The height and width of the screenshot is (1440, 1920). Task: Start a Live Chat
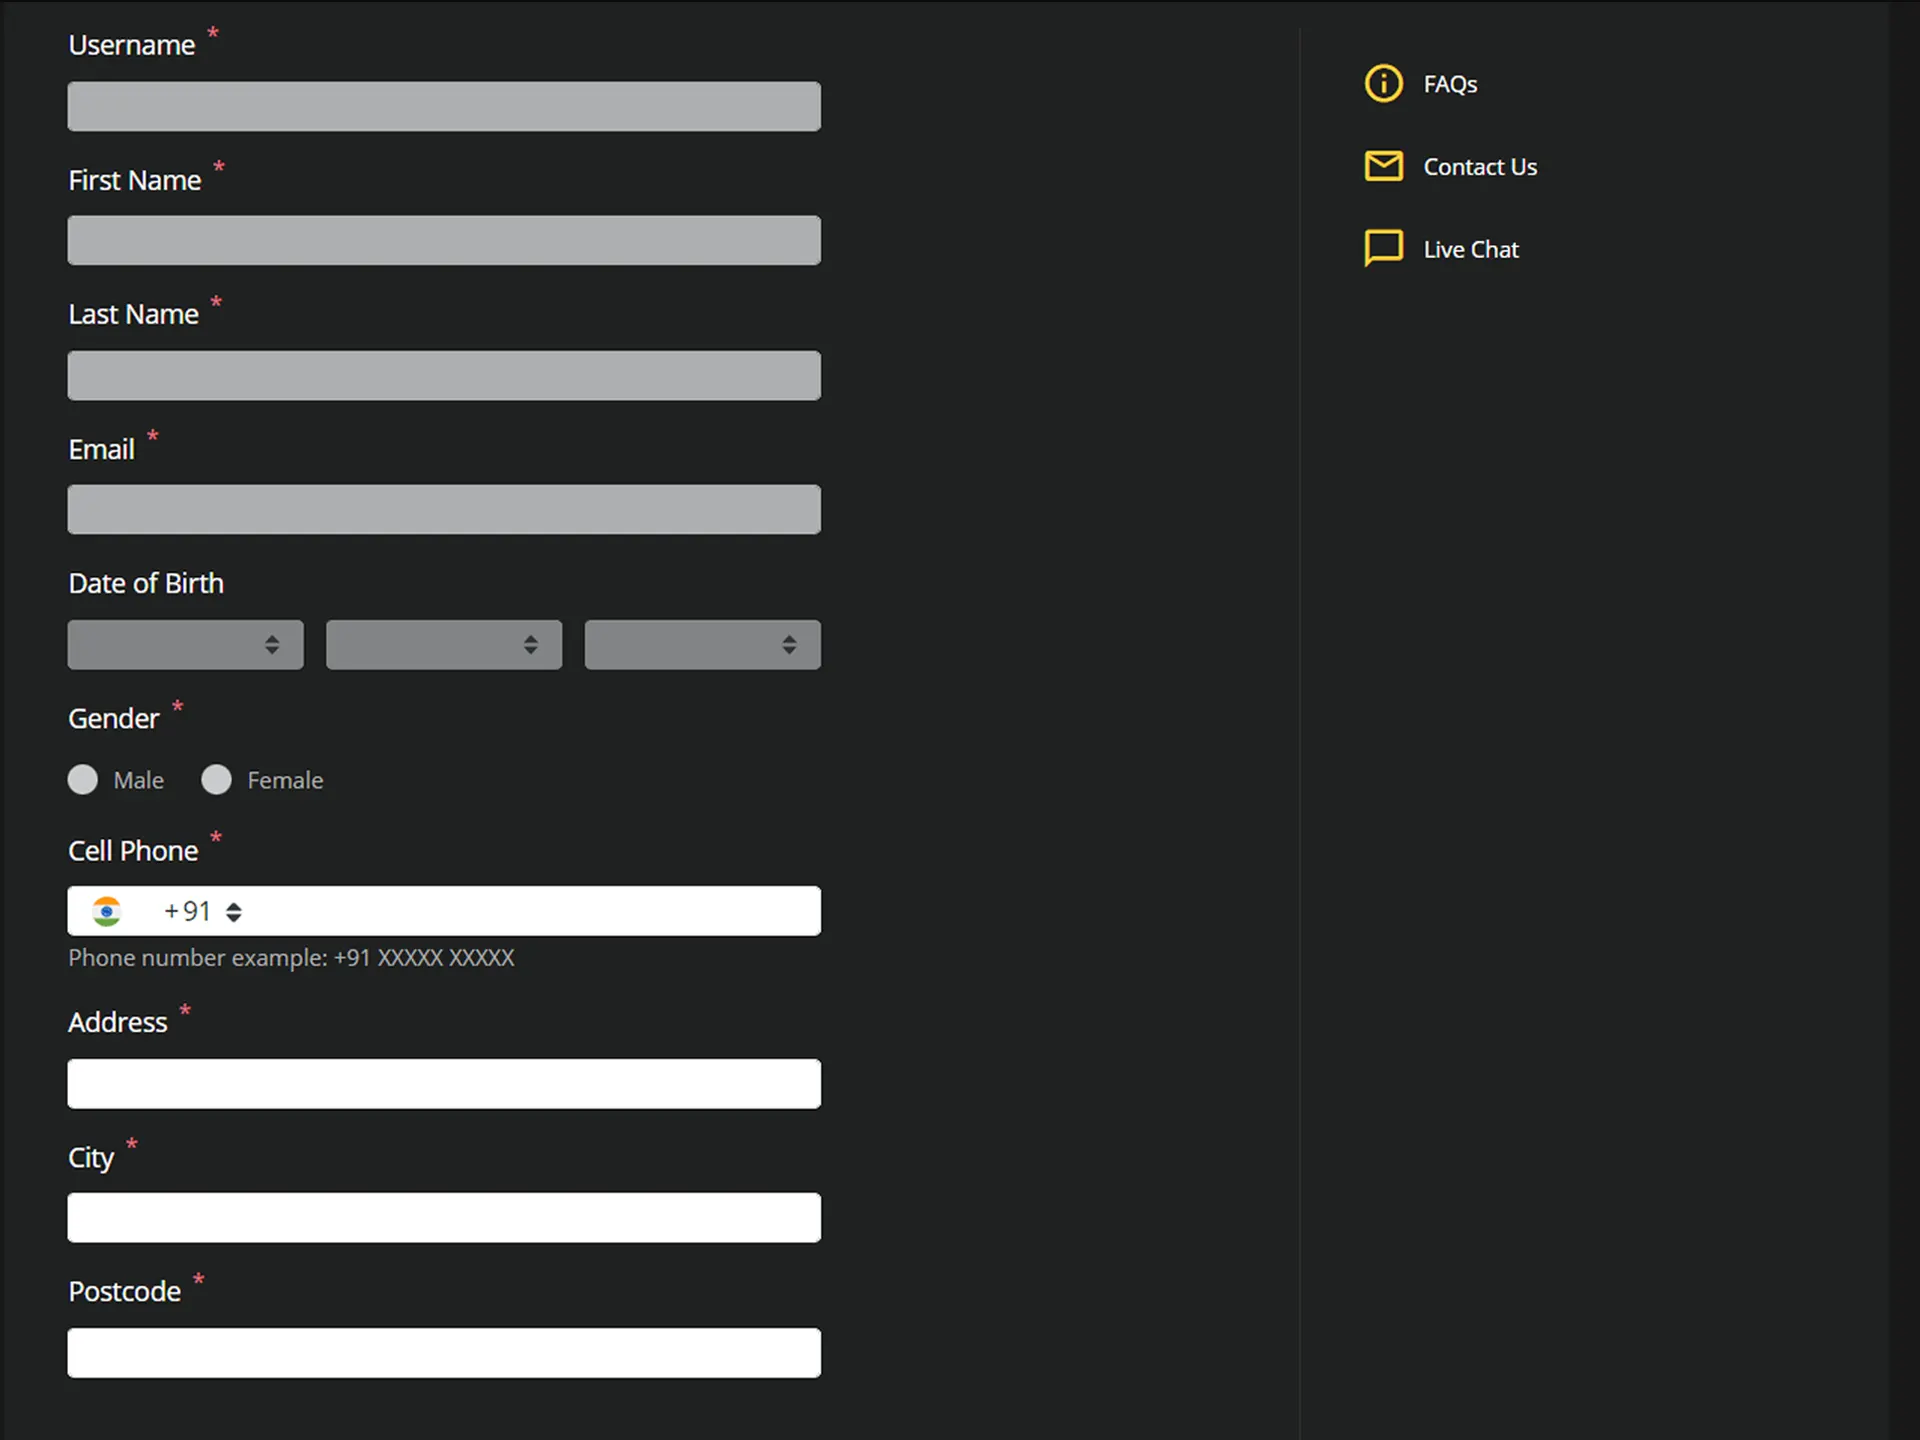1471,249
